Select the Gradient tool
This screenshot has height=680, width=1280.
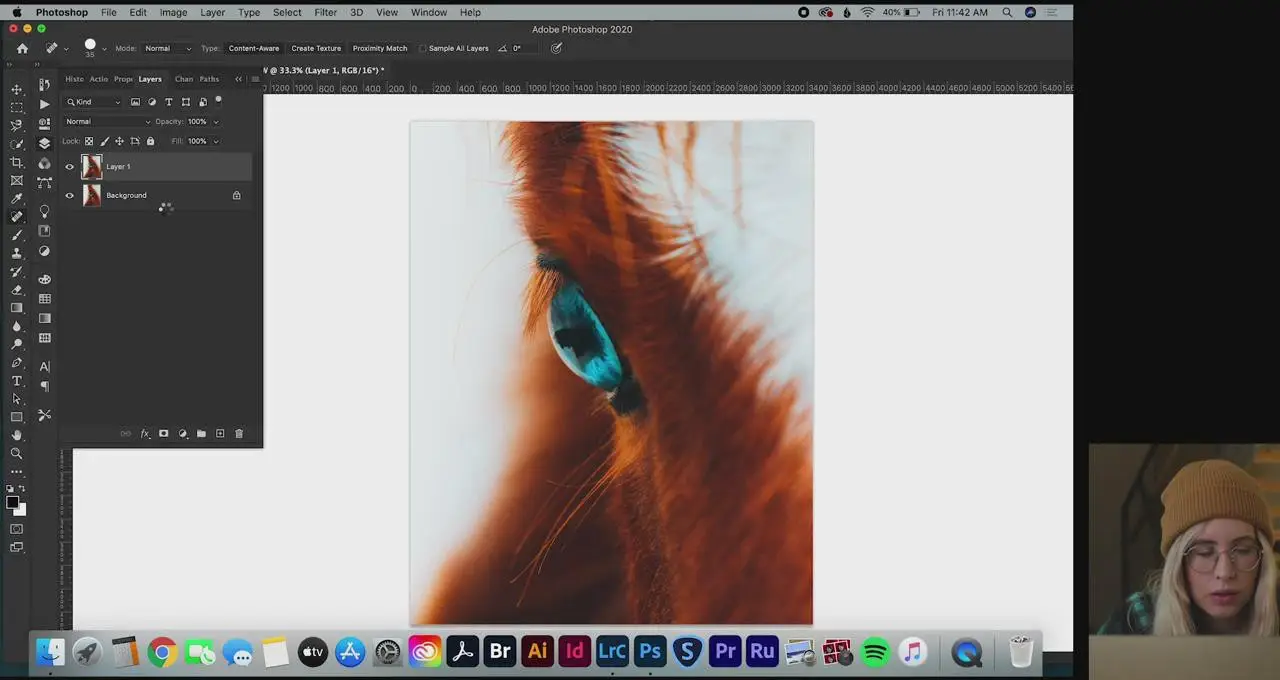pos(16,308)
